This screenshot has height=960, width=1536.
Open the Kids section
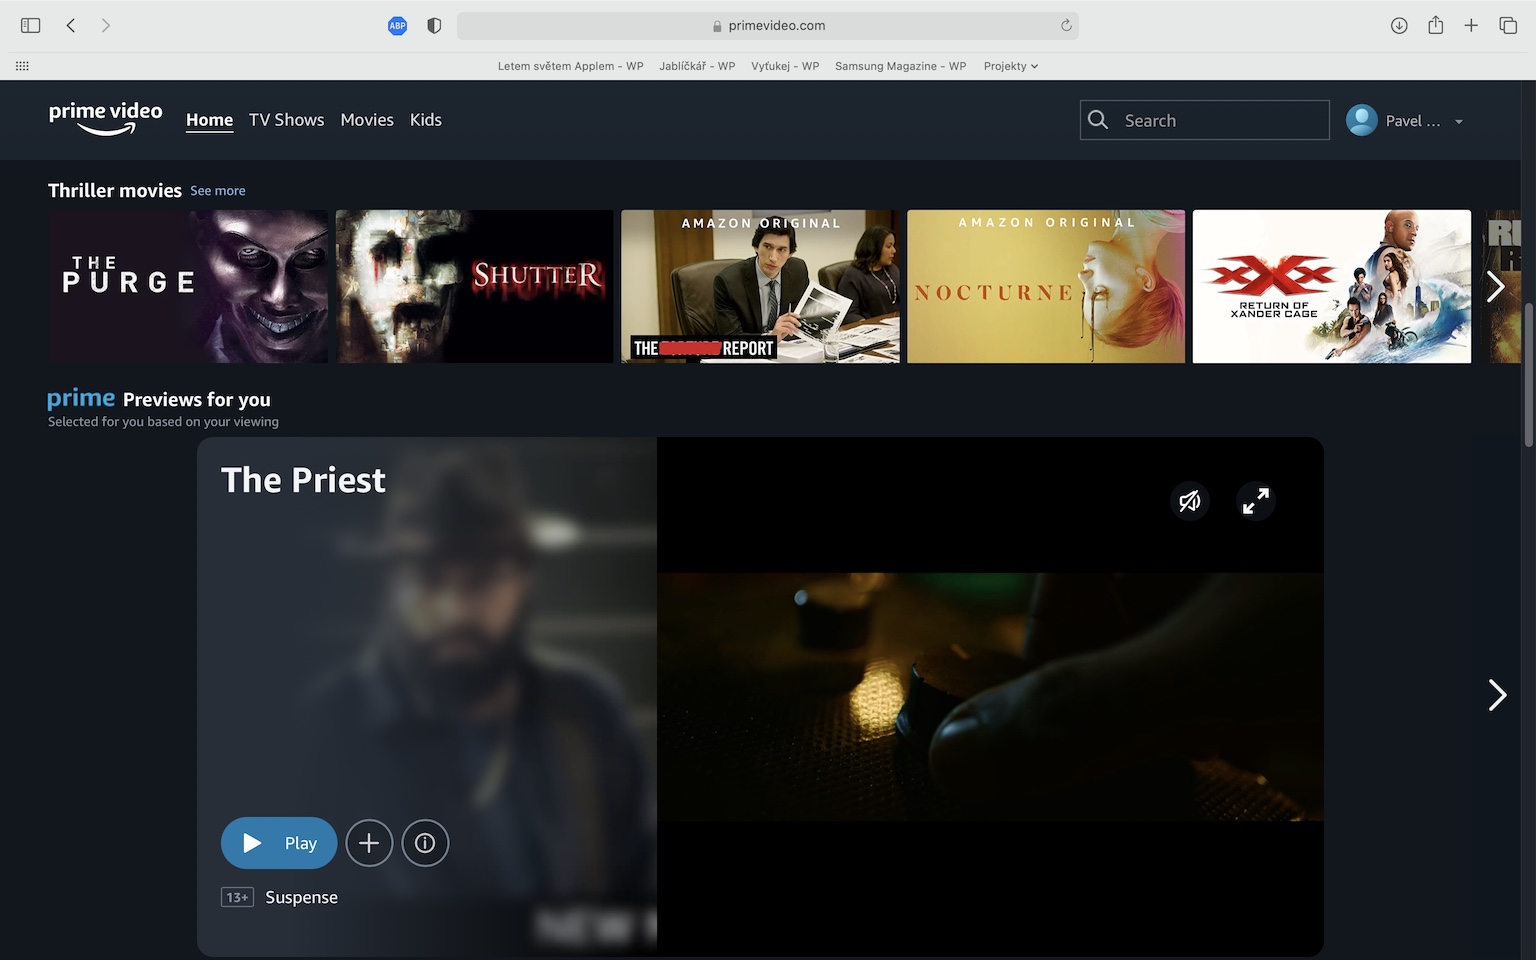click(426, 120)
